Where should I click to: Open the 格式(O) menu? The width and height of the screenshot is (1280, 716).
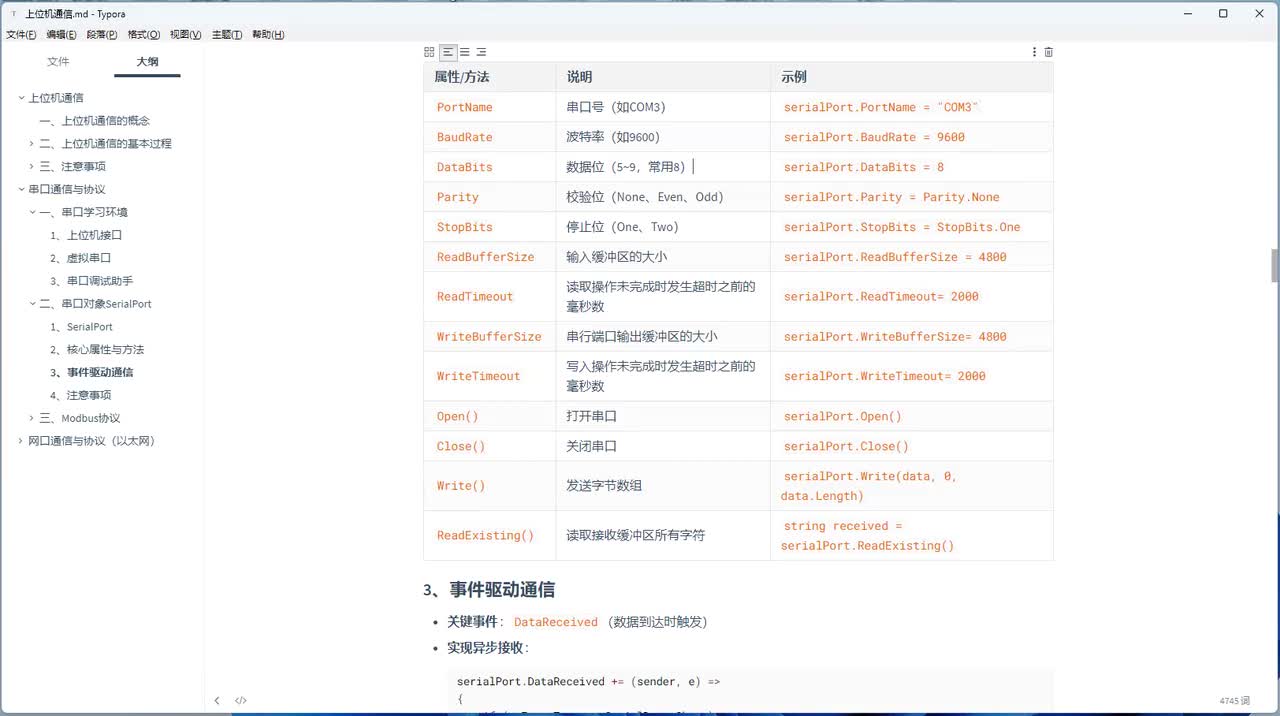point(143,35)
